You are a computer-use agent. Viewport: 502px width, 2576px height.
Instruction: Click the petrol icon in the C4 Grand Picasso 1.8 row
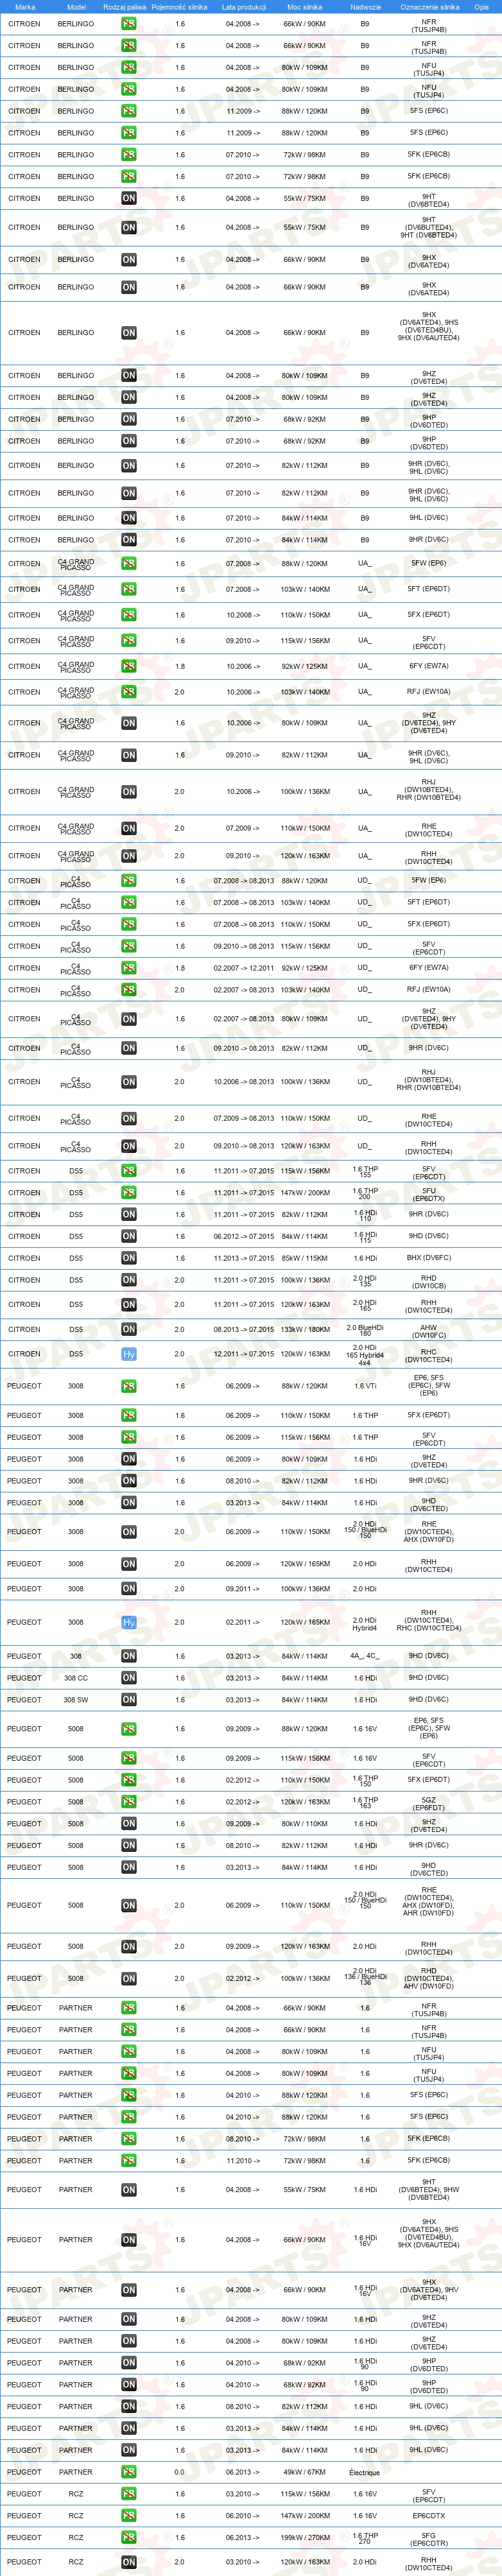click(x=129, y=666)
